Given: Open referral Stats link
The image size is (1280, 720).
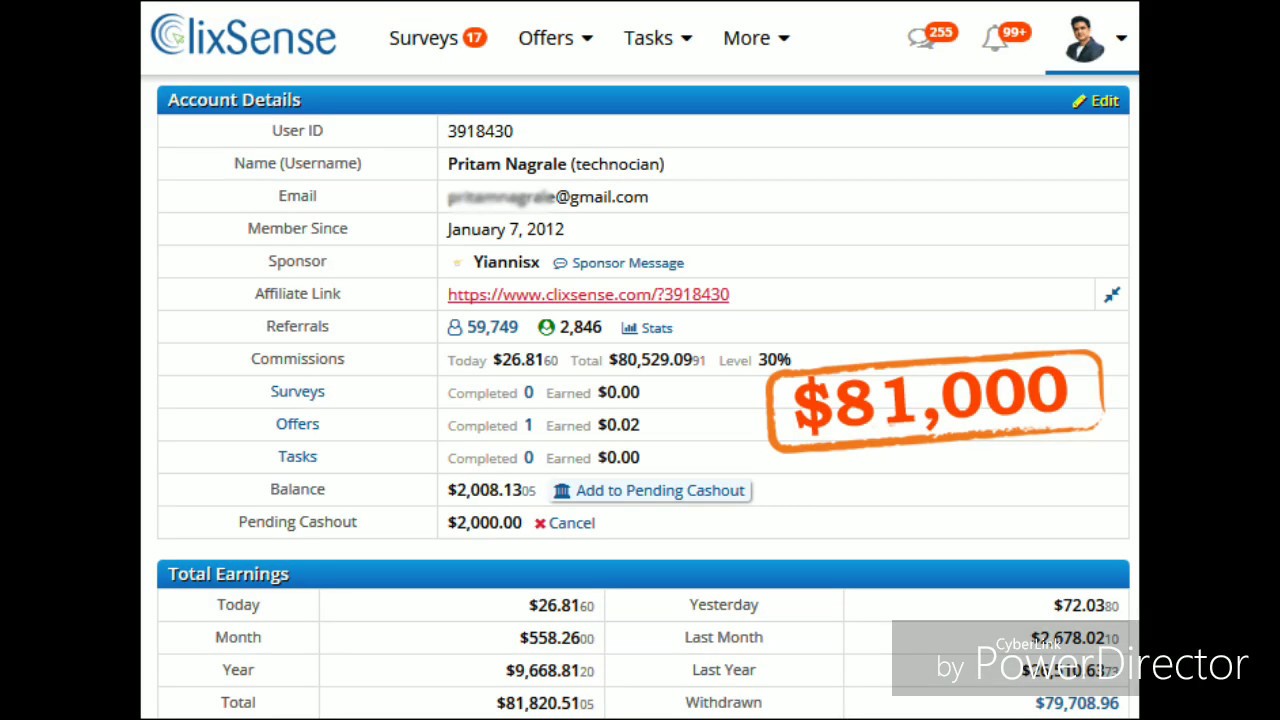Looking at the screenshot, I should pos(647,328).
